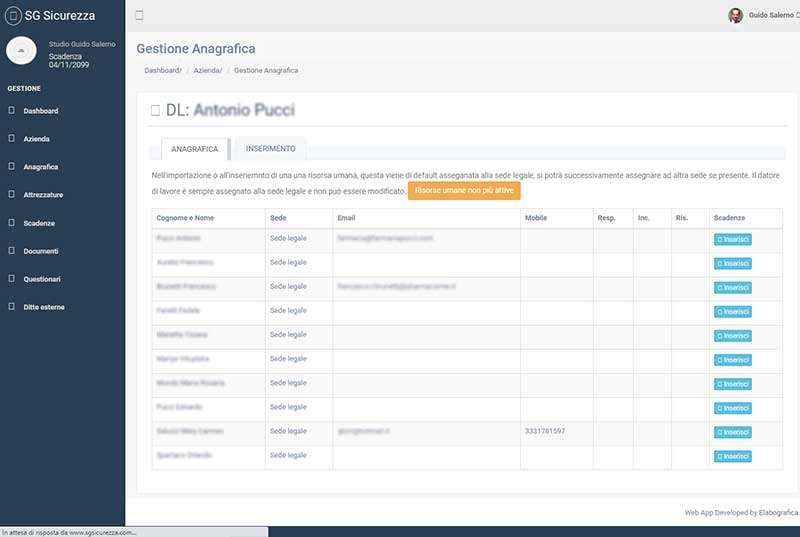Click Risorse umane non più attive button
Screen dimensions: 800x537
464,190
